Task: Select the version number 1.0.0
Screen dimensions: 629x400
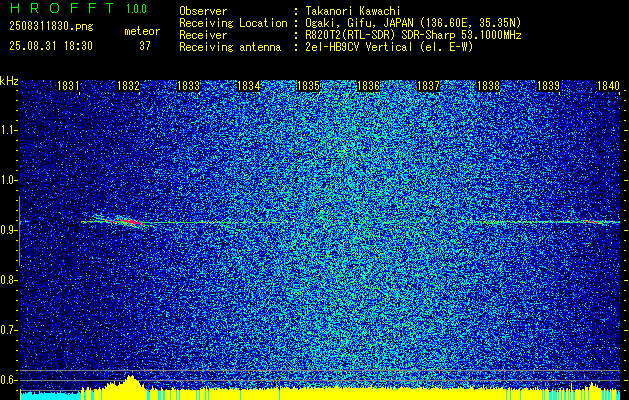Action: [136, 9]
